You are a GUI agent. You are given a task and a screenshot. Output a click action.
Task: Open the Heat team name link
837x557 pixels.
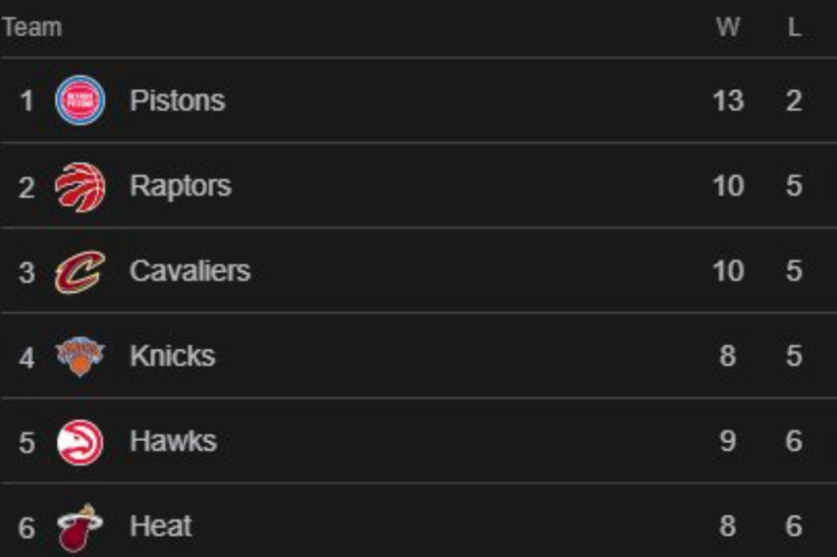pyautogui.click(x=161, y=527)
